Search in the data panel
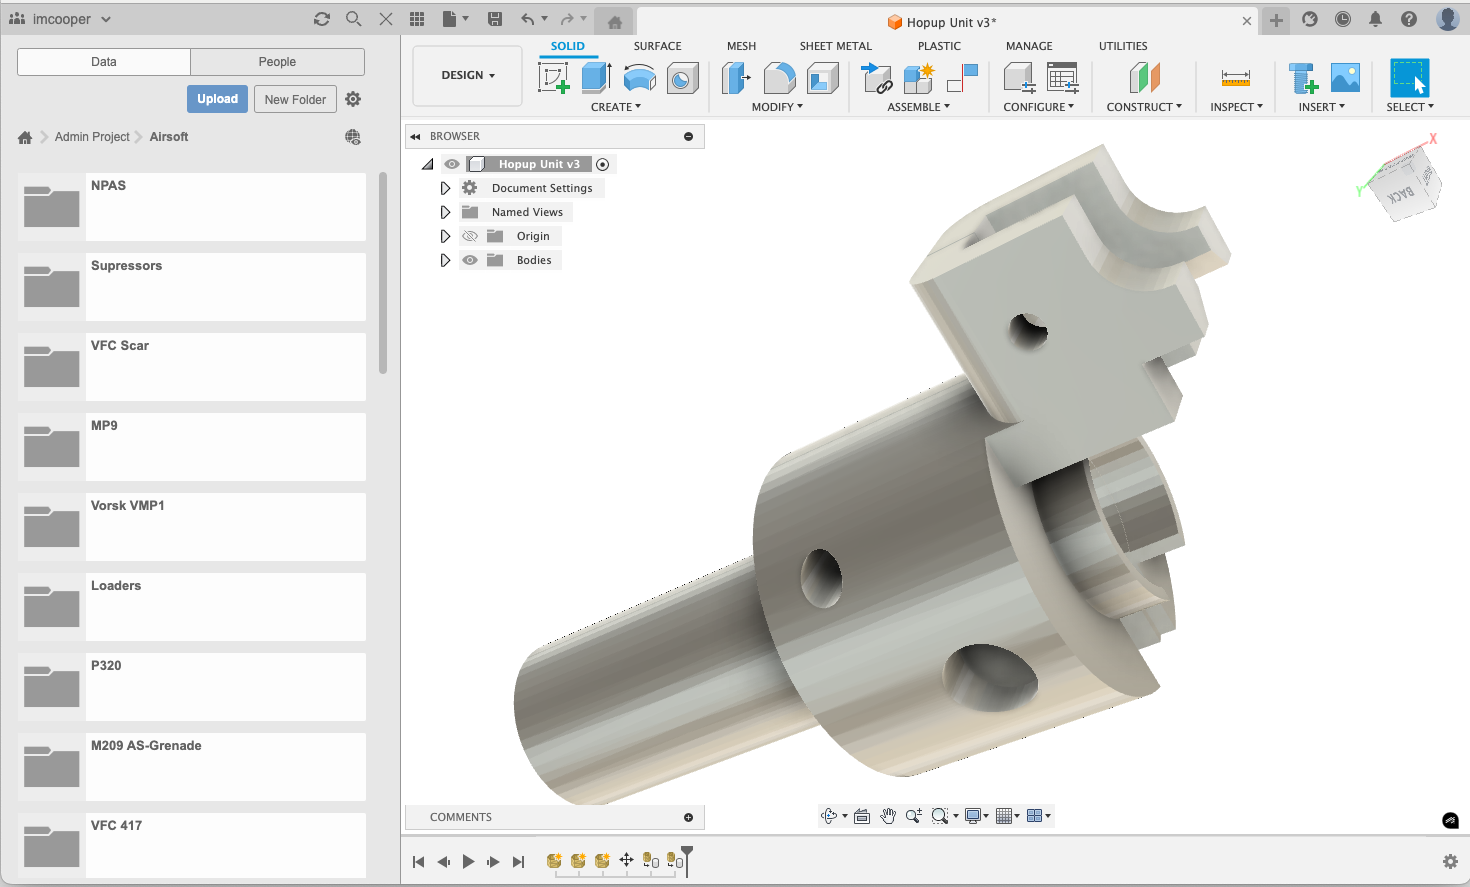 (x=354, y=19)
